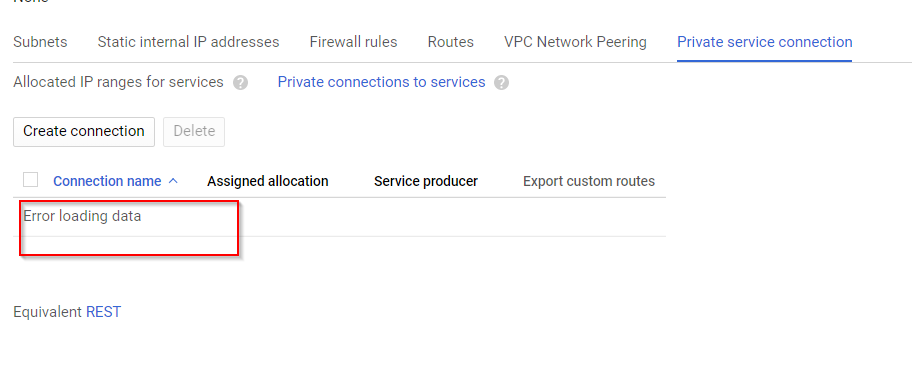Open the Equivalent REST link
The height and width of the screenshot is (374, 912).
[x=104, y=312]
